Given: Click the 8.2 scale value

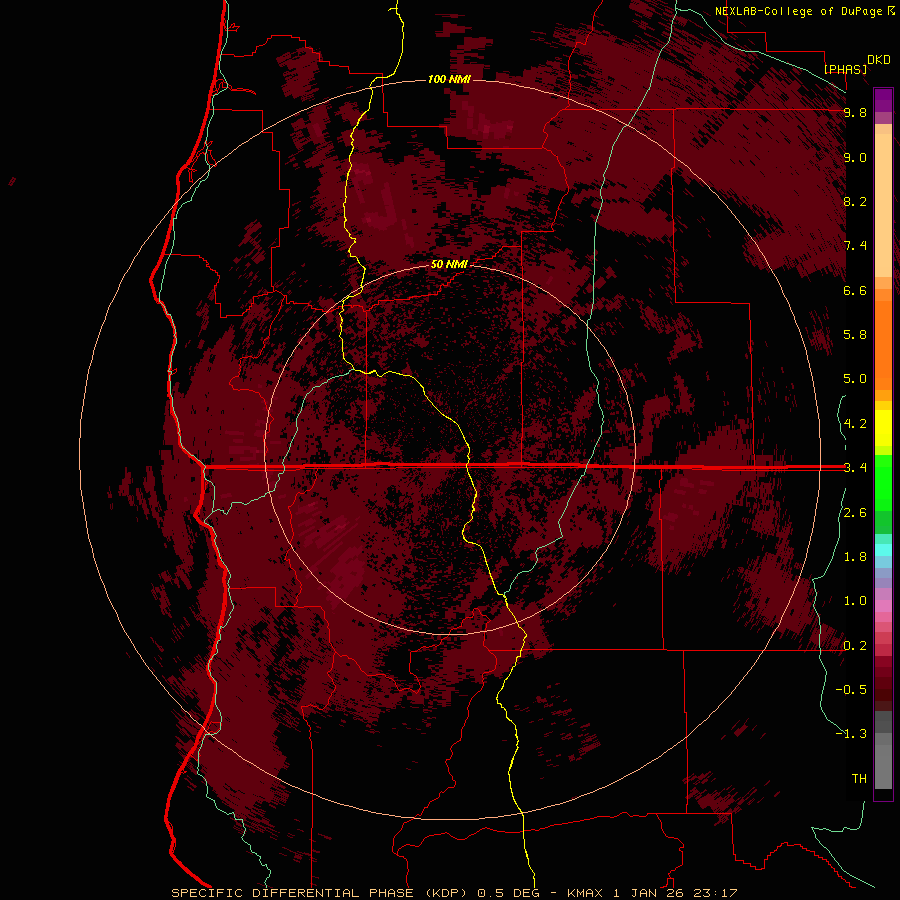Looking at the screenshot, I should (855, 201).
